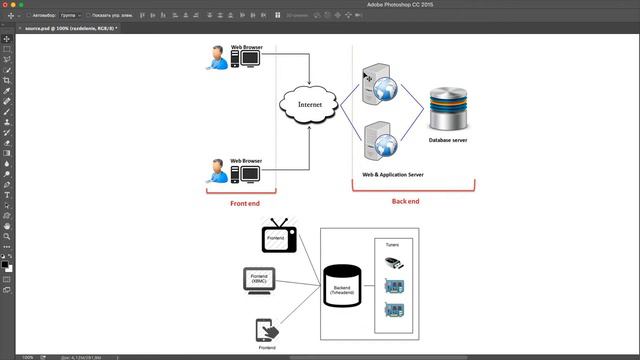This screenshot has height=360, width=640.
Task: Distribute vertical centers in options bar
Action: [220, 15]
